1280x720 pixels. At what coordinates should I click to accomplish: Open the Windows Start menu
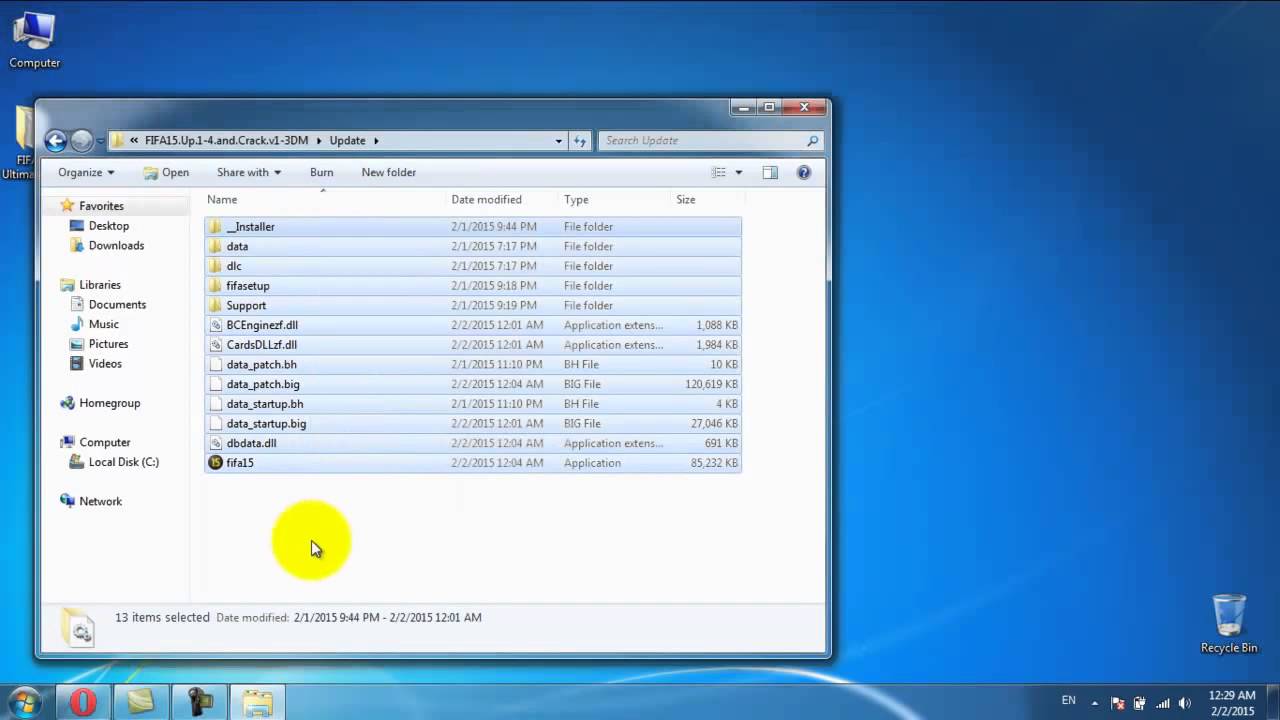pyautogui.click(x=23, y=702)
